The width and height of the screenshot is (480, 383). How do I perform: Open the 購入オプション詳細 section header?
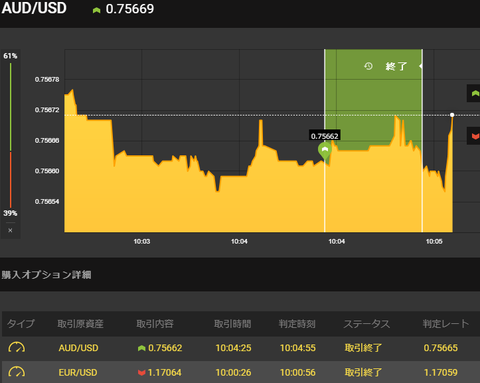pos(46,275)
